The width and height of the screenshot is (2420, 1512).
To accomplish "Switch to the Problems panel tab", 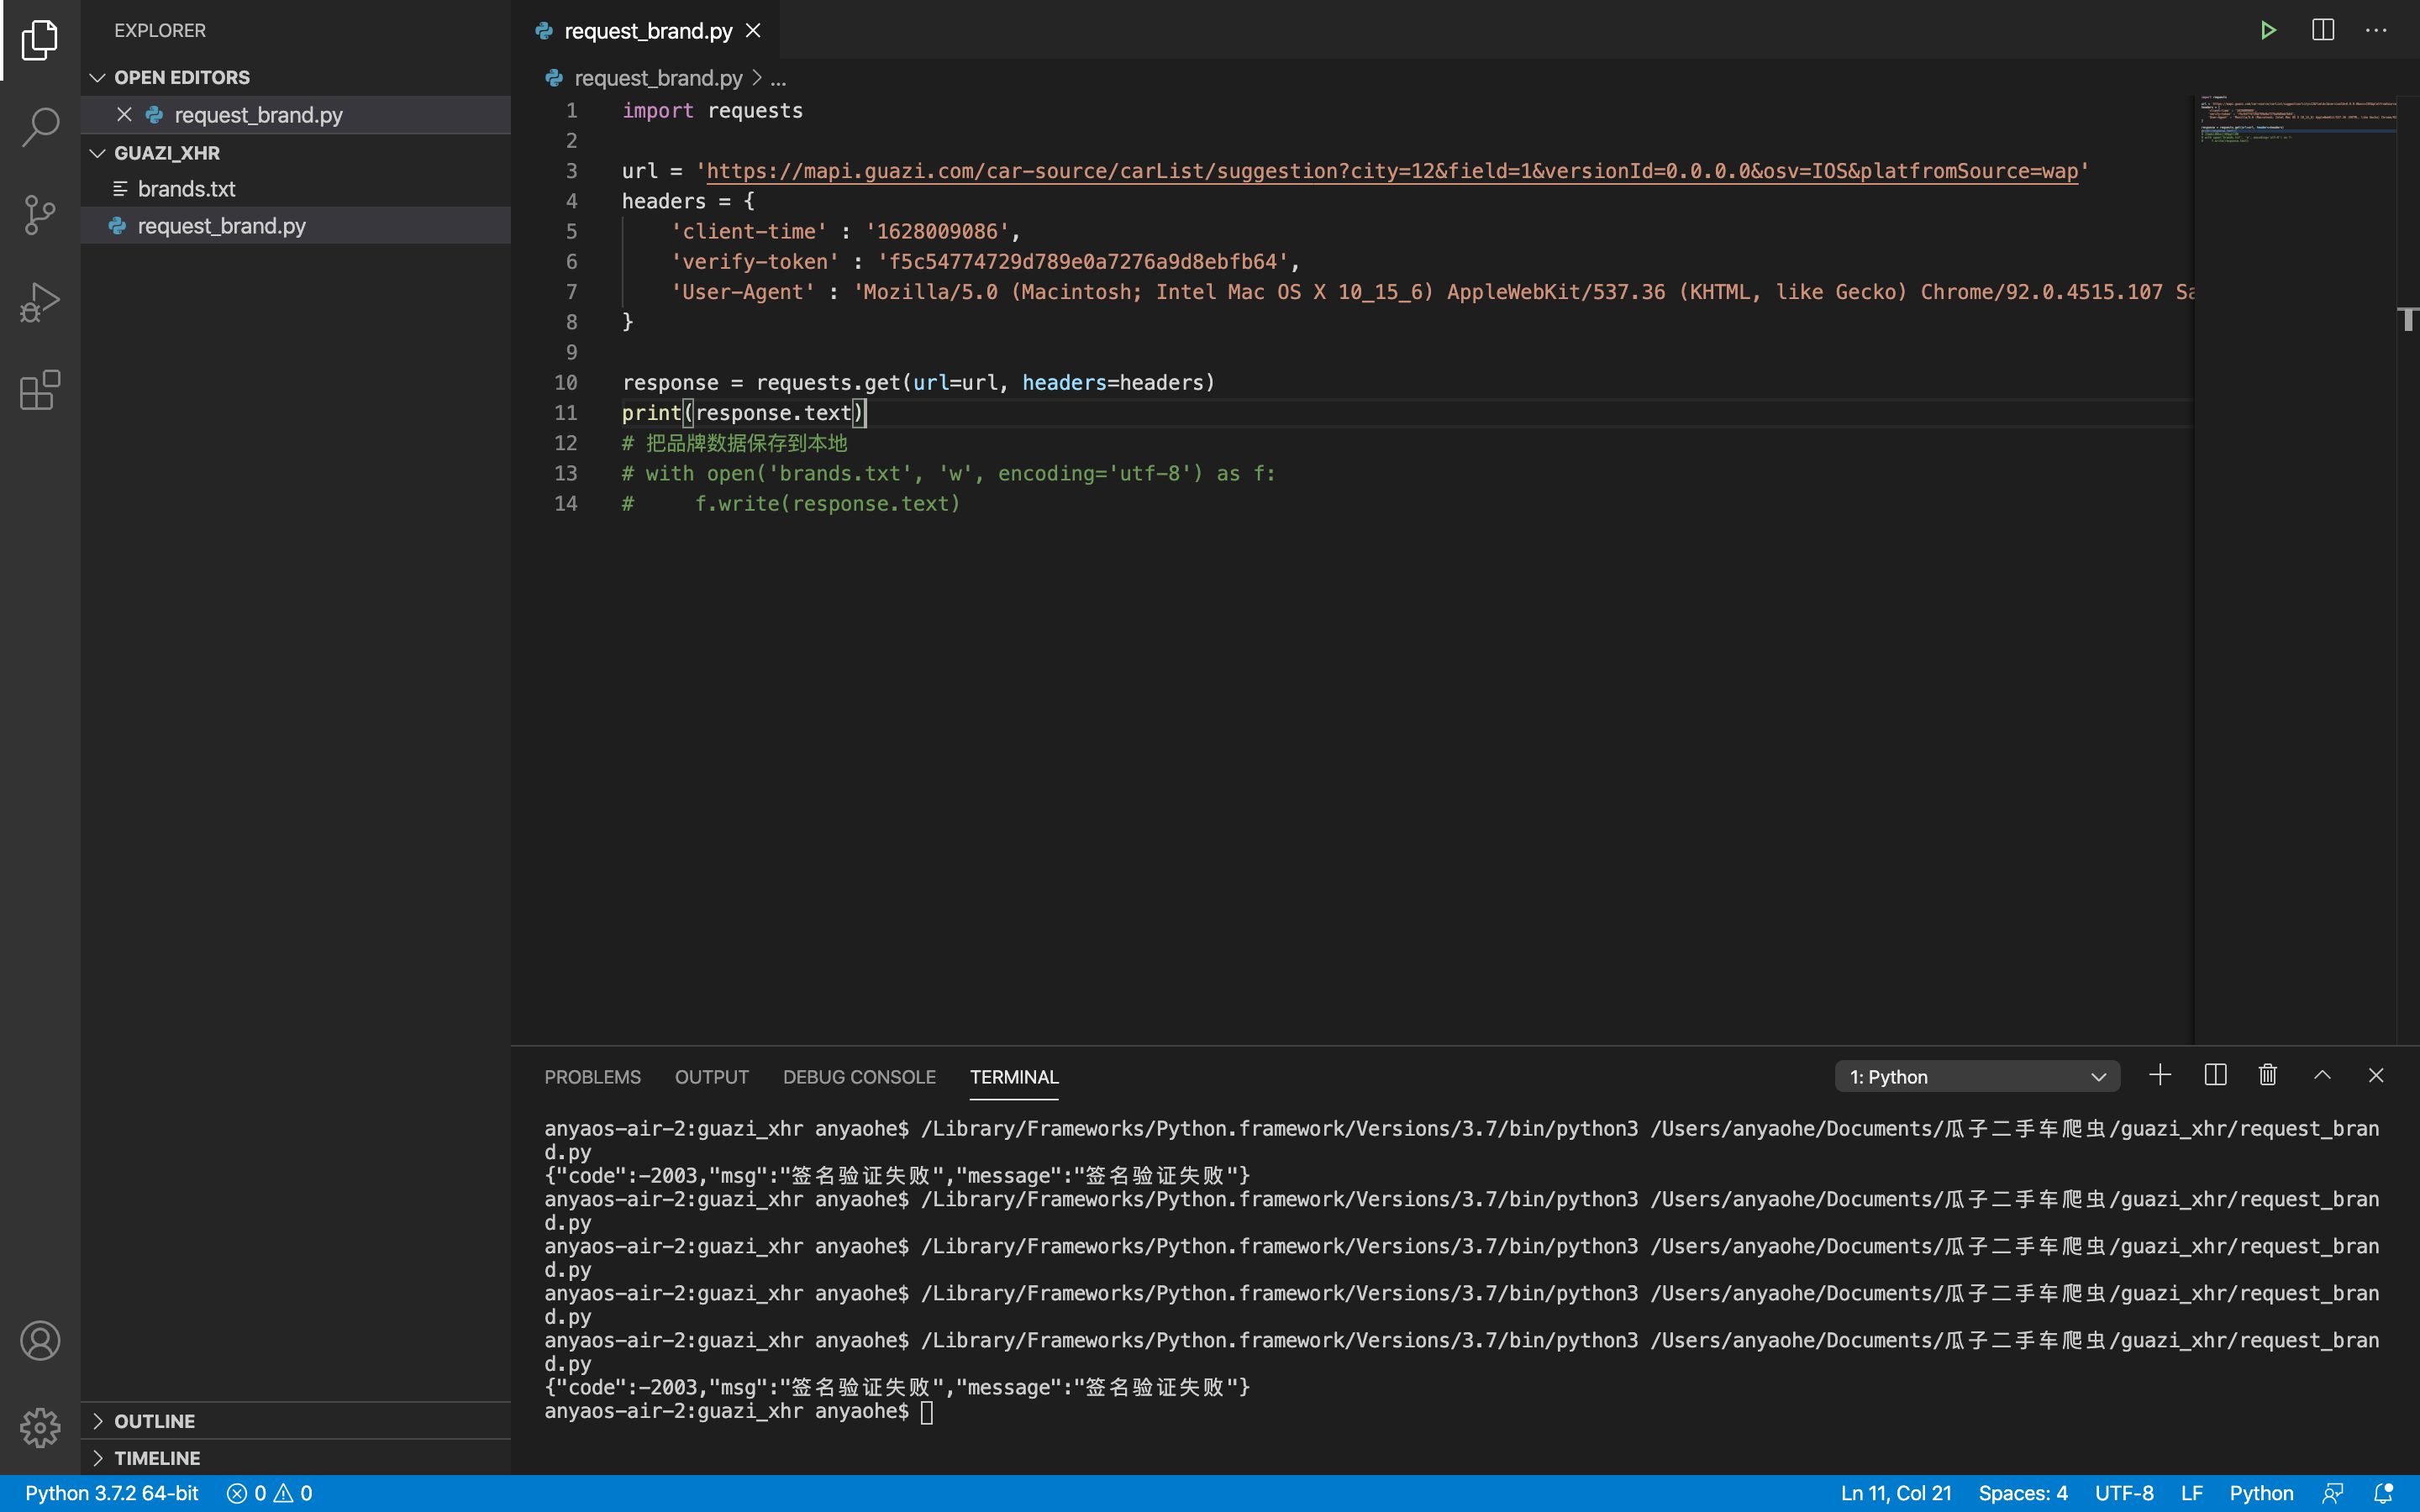I will (593, 1077).
